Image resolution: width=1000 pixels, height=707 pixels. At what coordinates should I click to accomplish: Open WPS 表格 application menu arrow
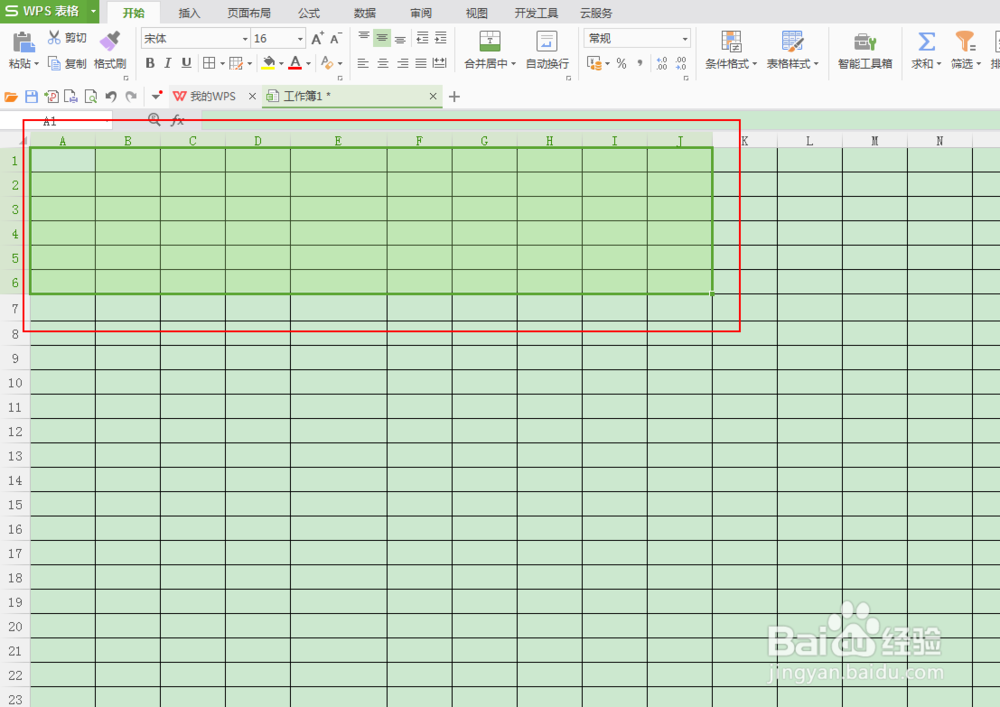pos(93,11)
